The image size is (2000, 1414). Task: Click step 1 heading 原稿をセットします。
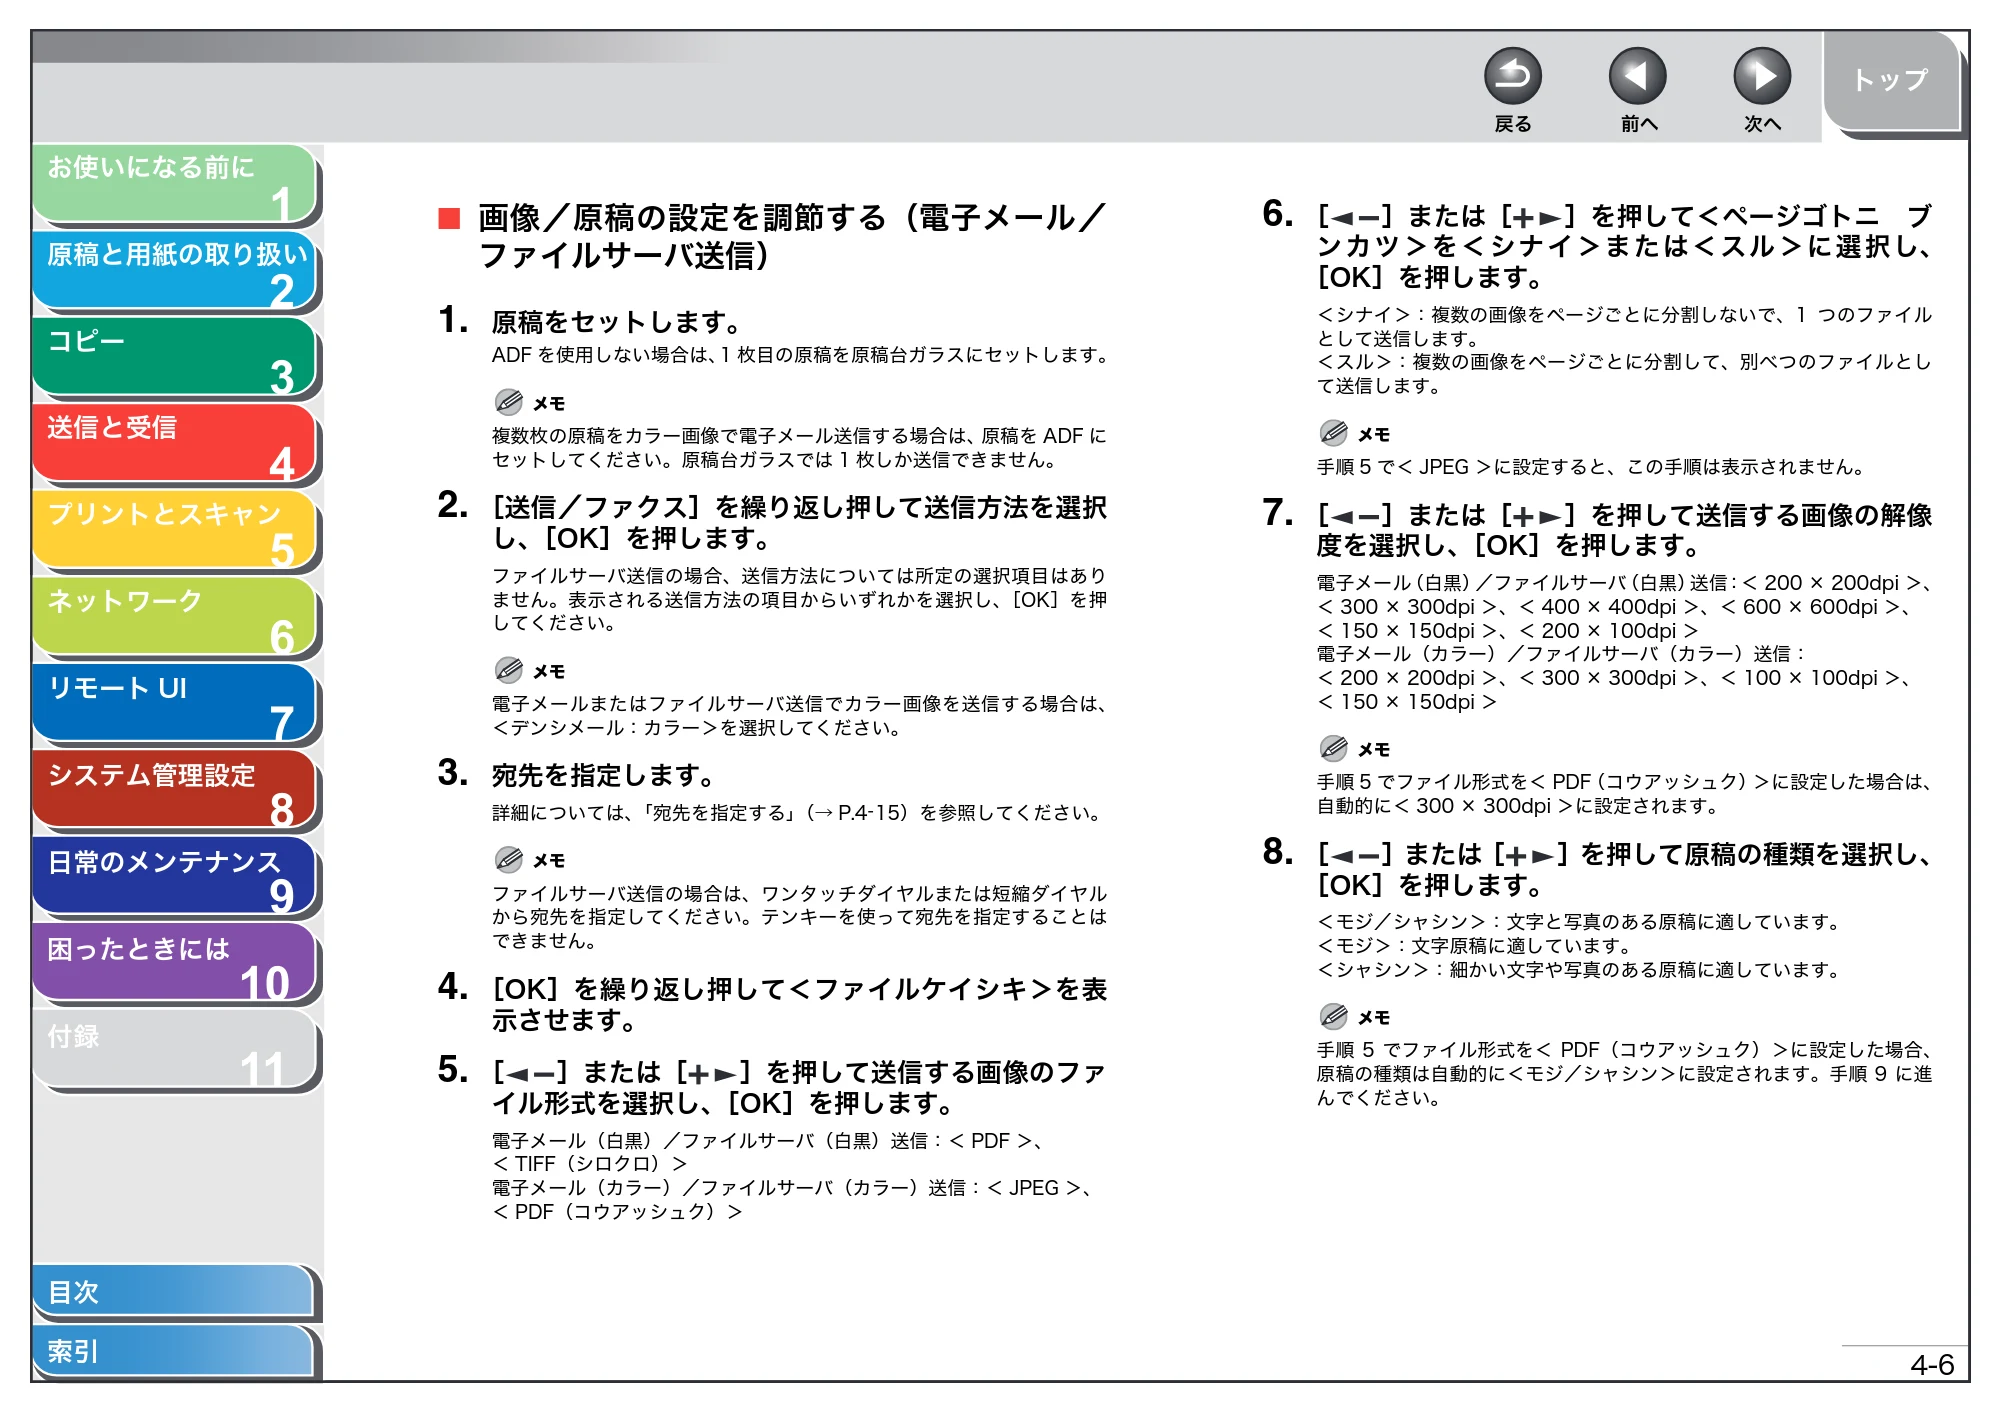[x=616, y=322]
